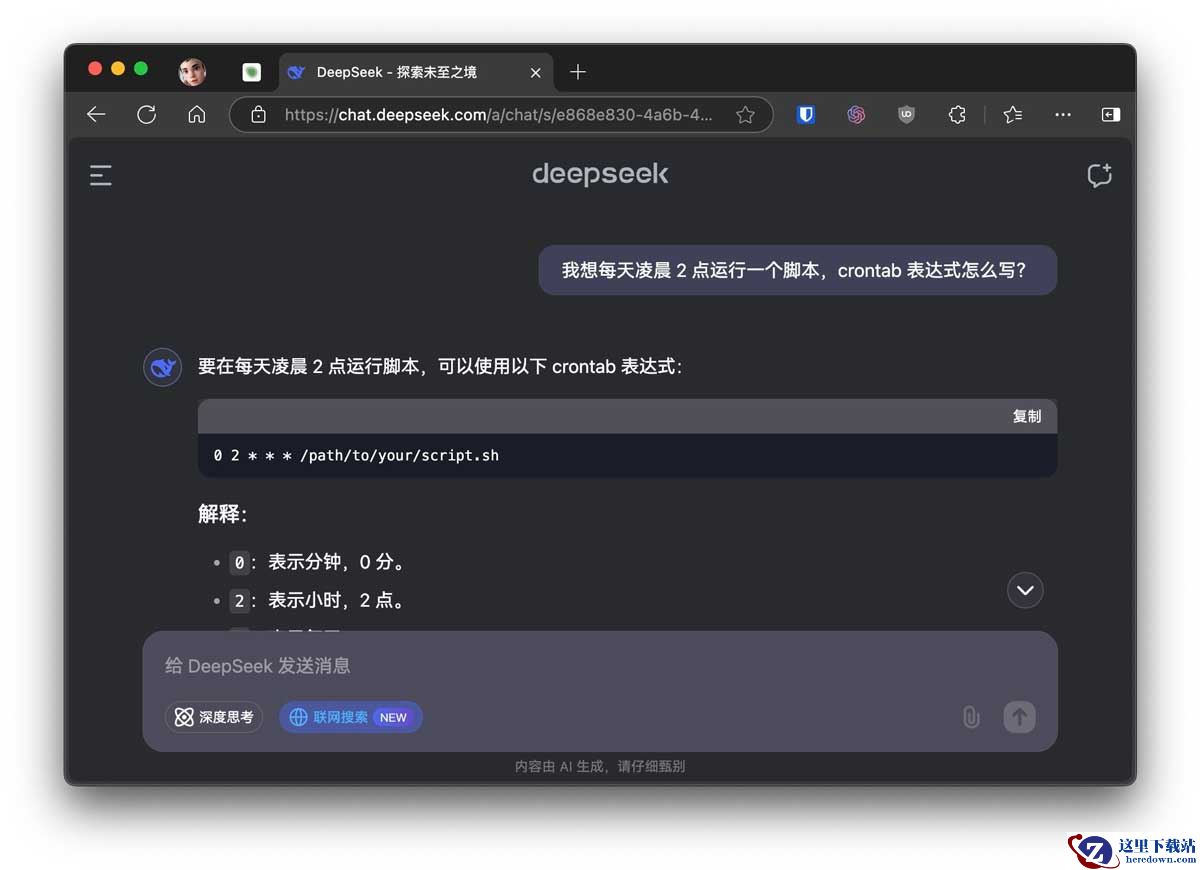Open the Bitwarden shield extension
This screenshot has height=870, width=1200.
pos(806,115)
